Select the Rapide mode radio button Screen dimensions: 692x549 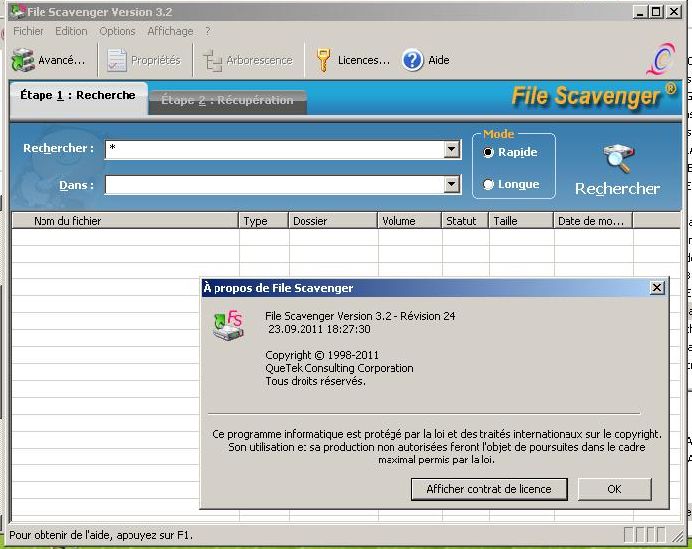[x=488, y=152]
